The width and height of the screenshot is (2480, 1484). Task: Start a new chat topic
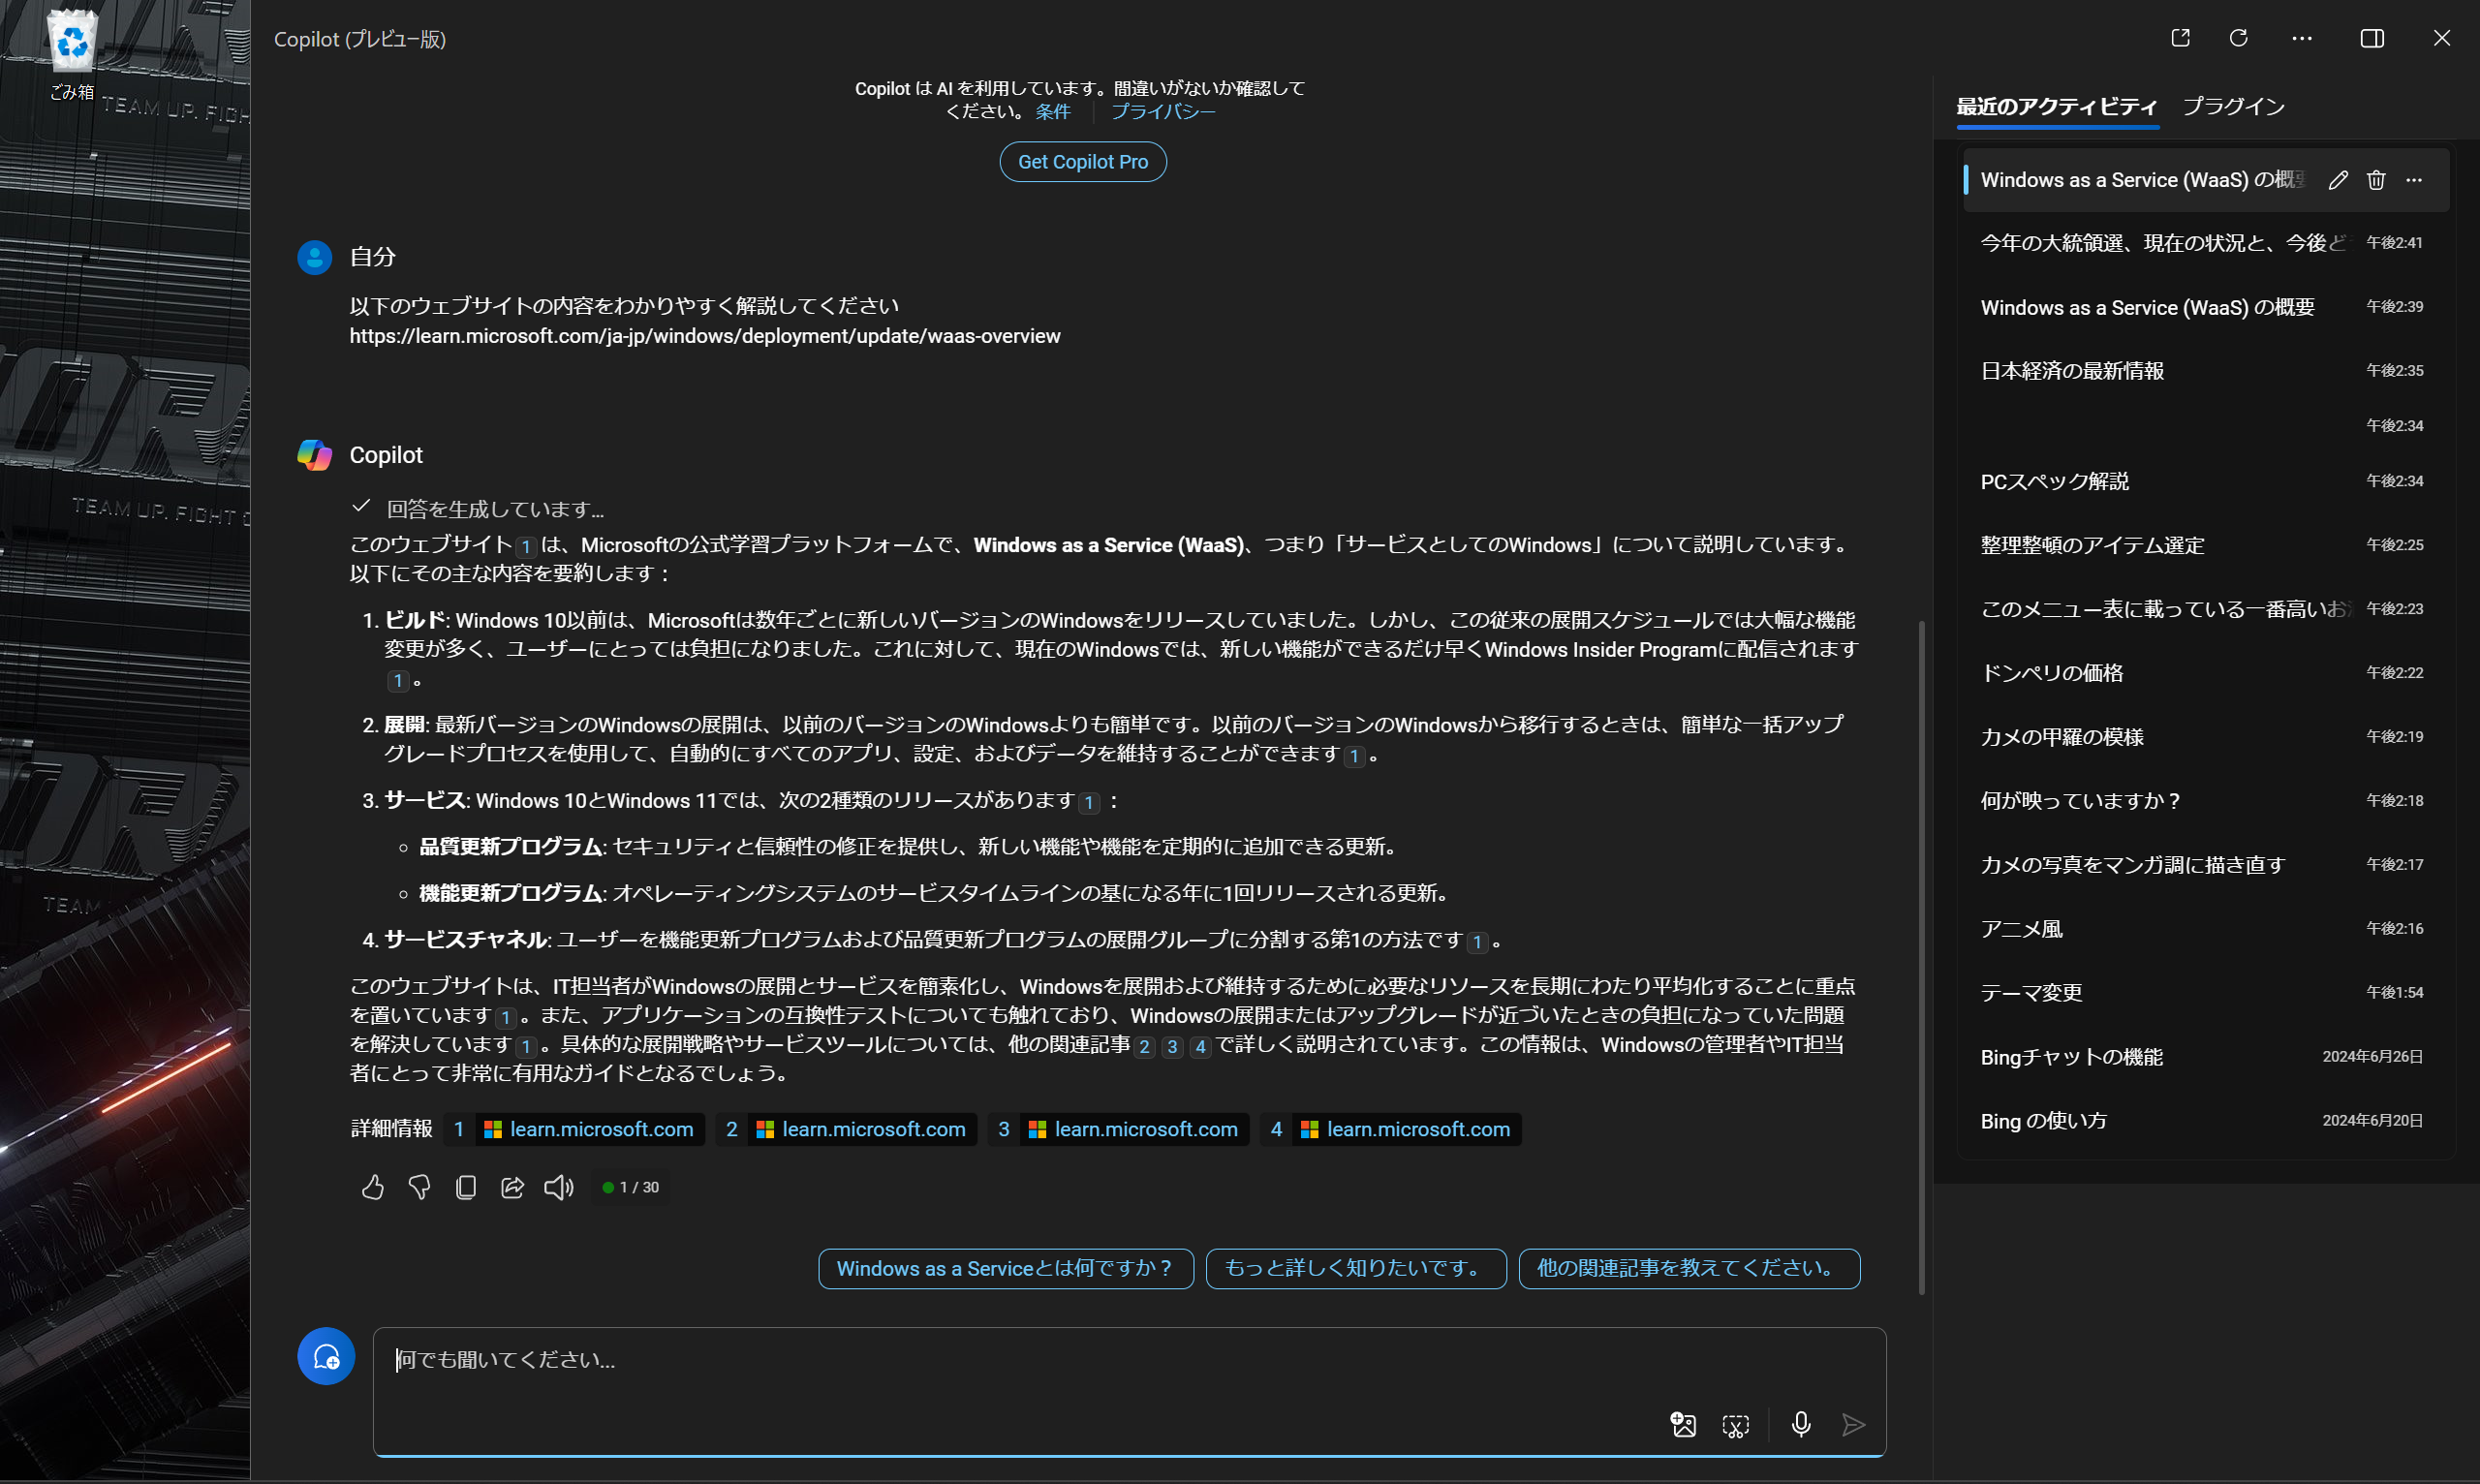325,1357
